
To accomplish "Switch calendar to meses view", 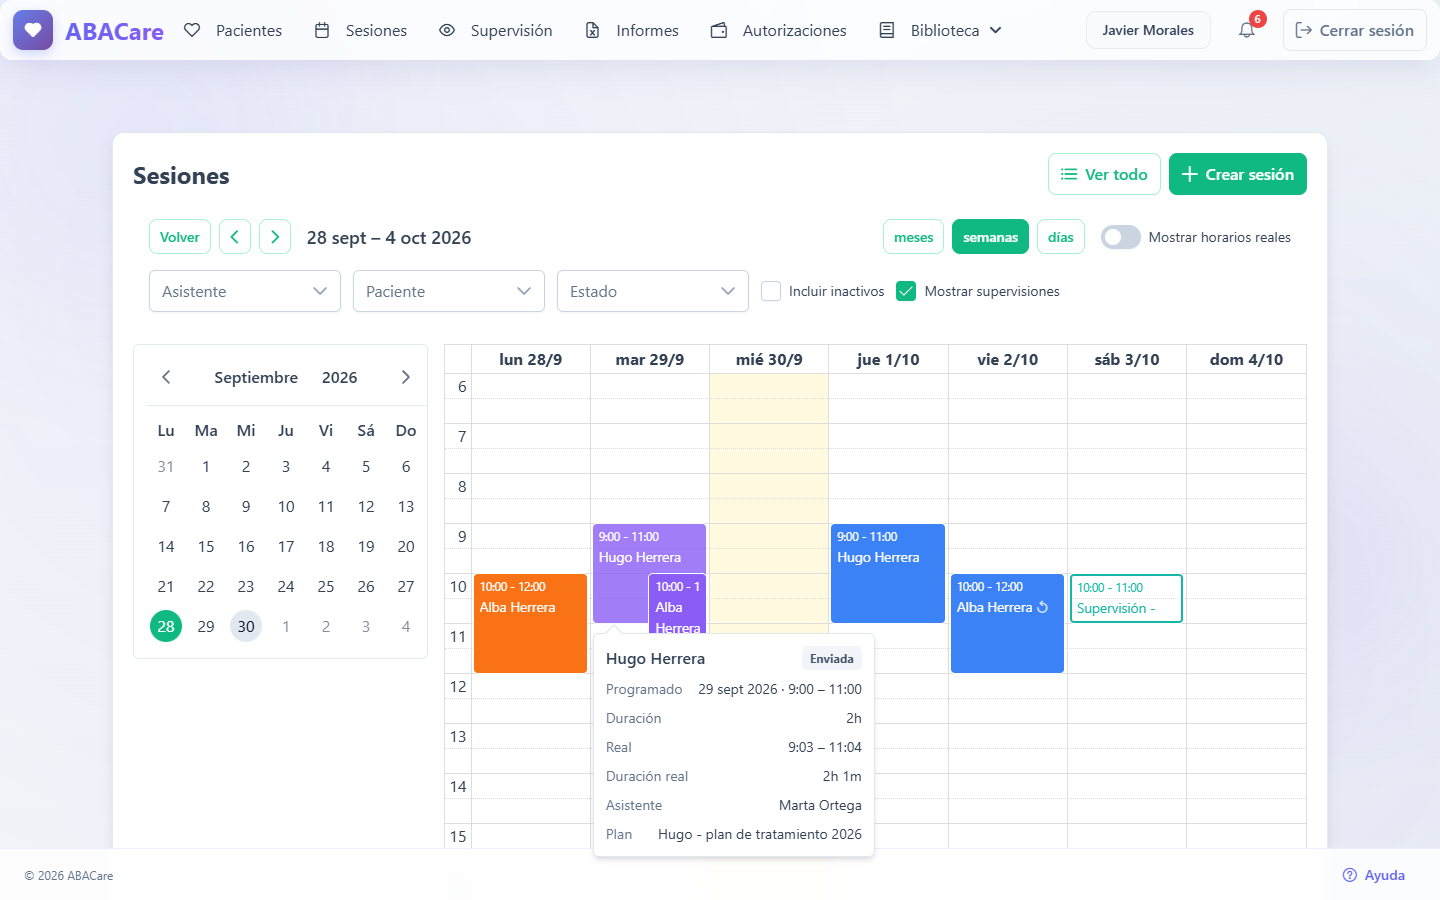I will [x=914, y=237].
